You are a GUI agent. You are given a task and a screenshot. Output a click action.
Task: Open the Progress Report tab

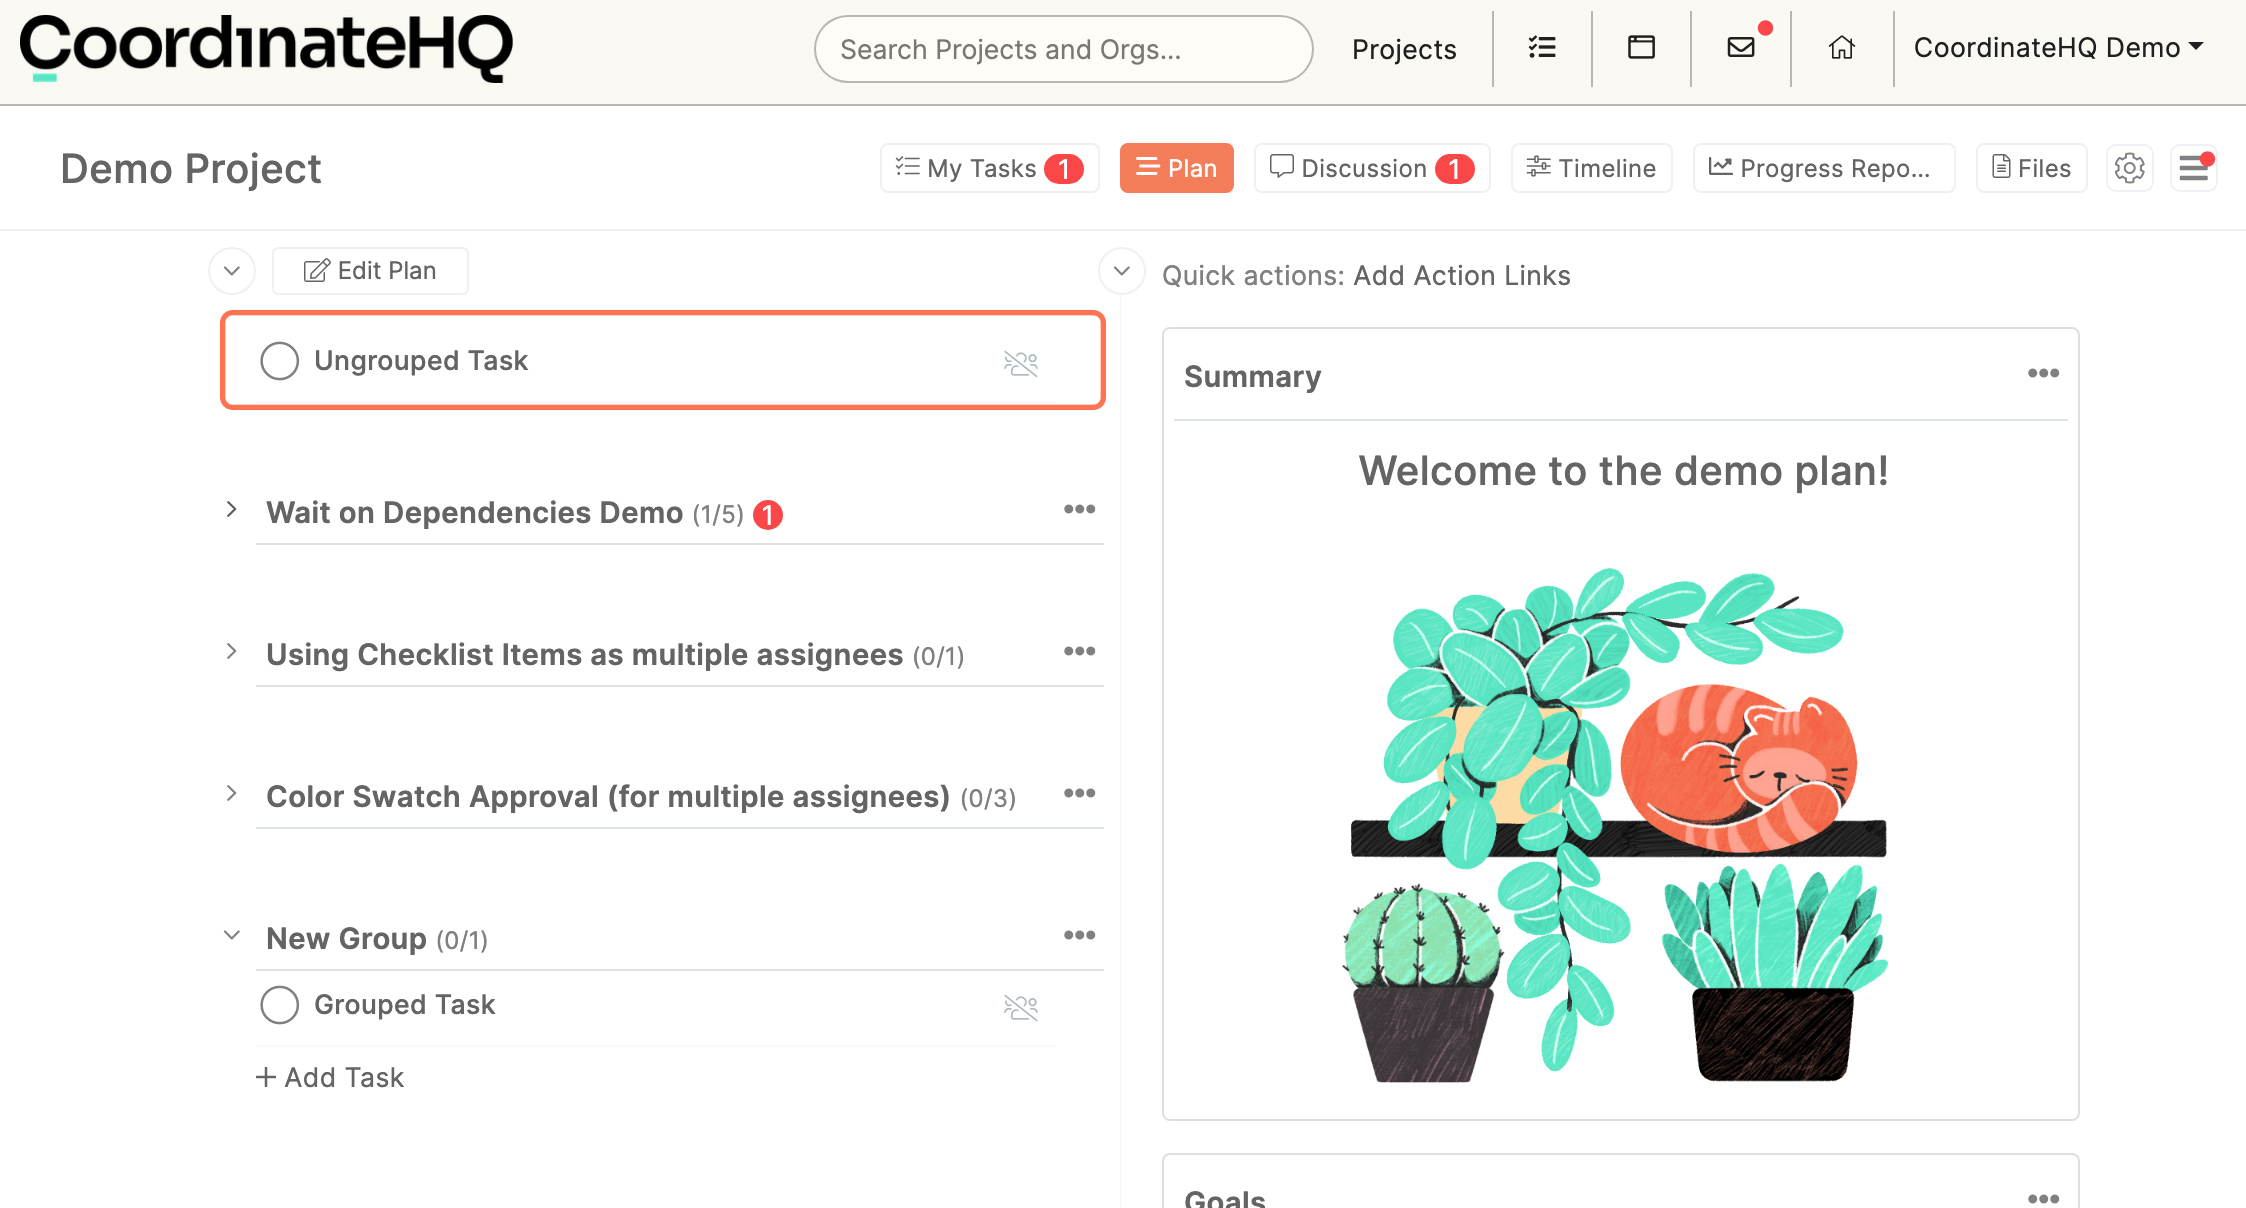[1823, 168]
